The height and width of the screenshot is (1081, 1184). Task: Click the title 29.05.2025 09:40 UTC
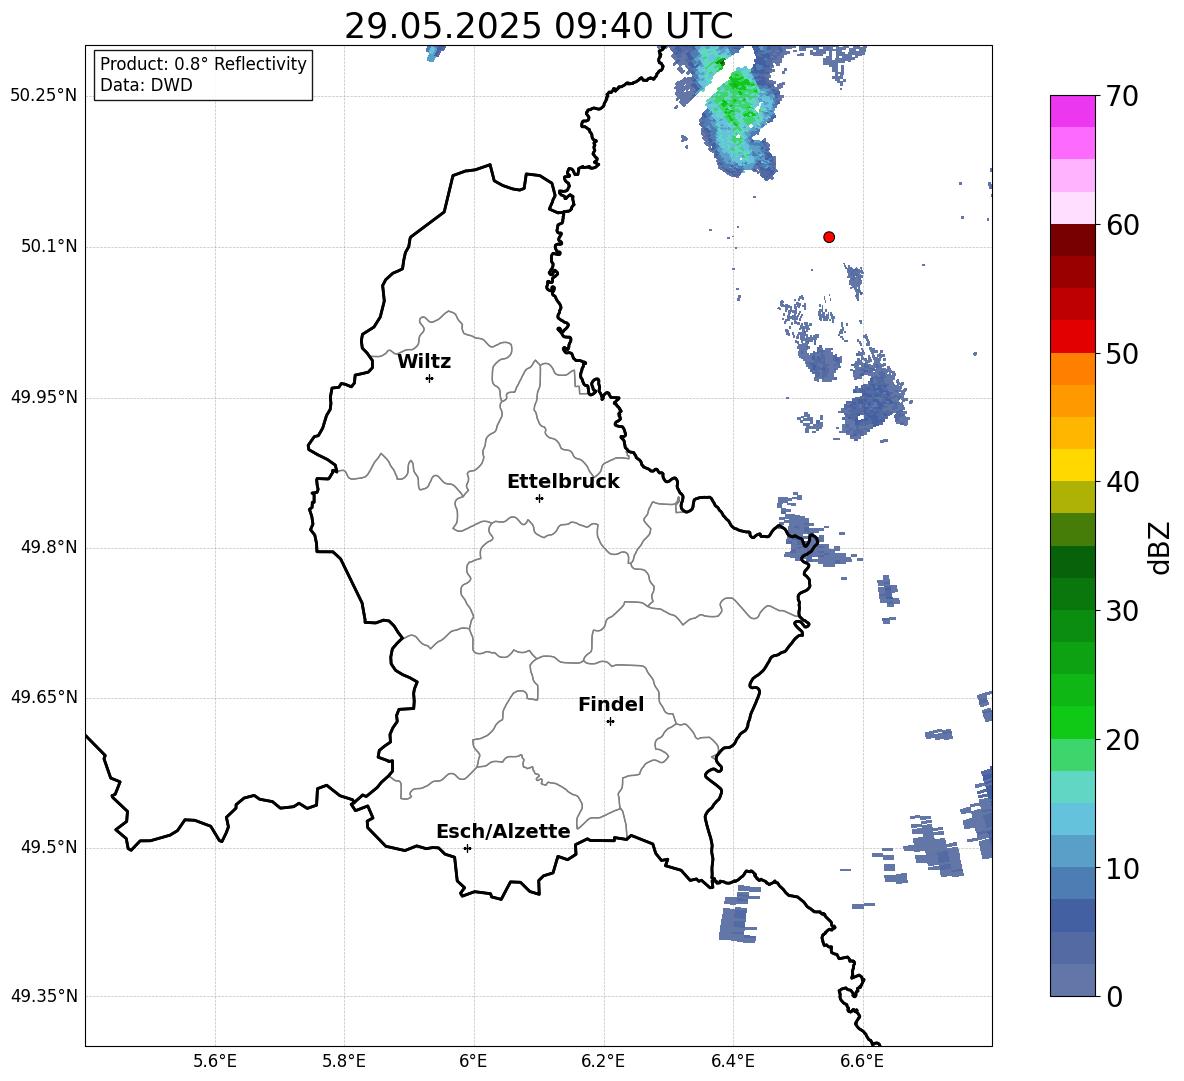538,26
